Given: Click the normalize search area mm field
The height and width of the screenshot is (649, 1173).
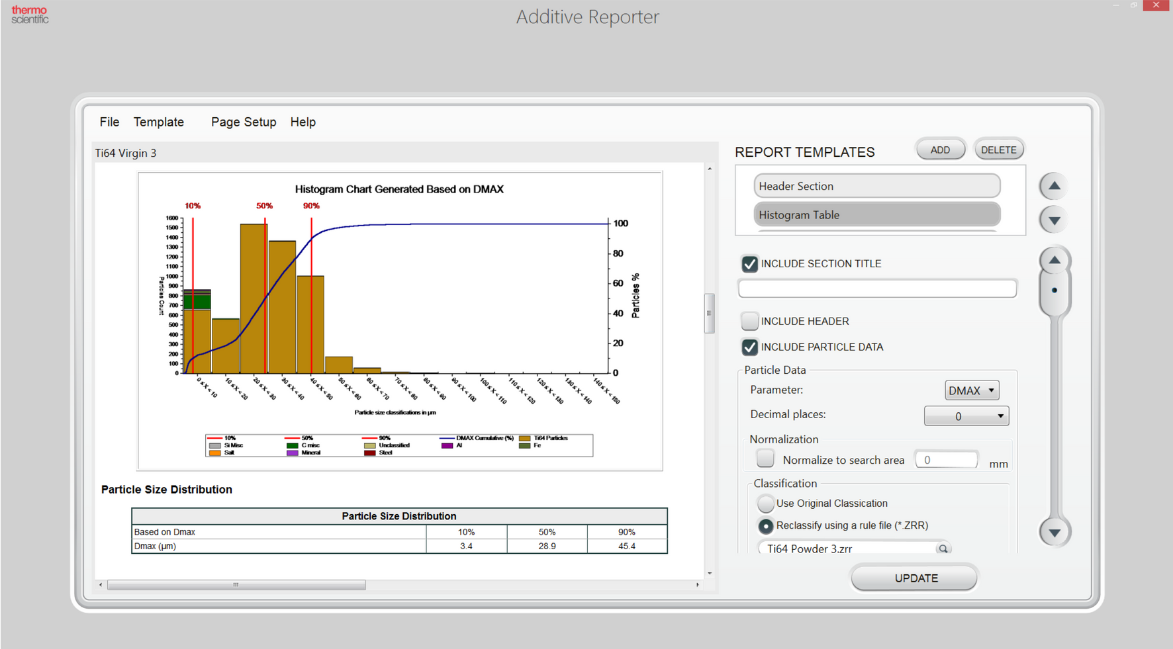Looking at the screenshot, I should point(946,460).
